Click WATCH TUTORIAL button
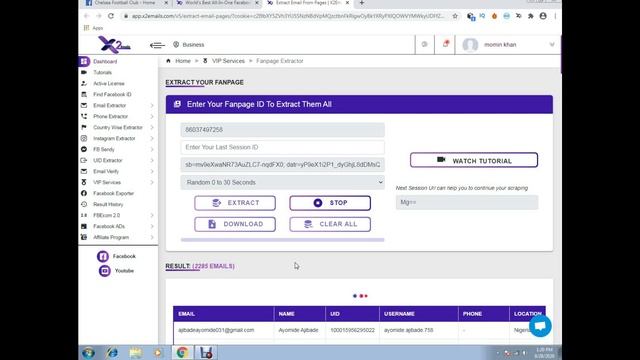640x360 pixels. click(474, 160)
